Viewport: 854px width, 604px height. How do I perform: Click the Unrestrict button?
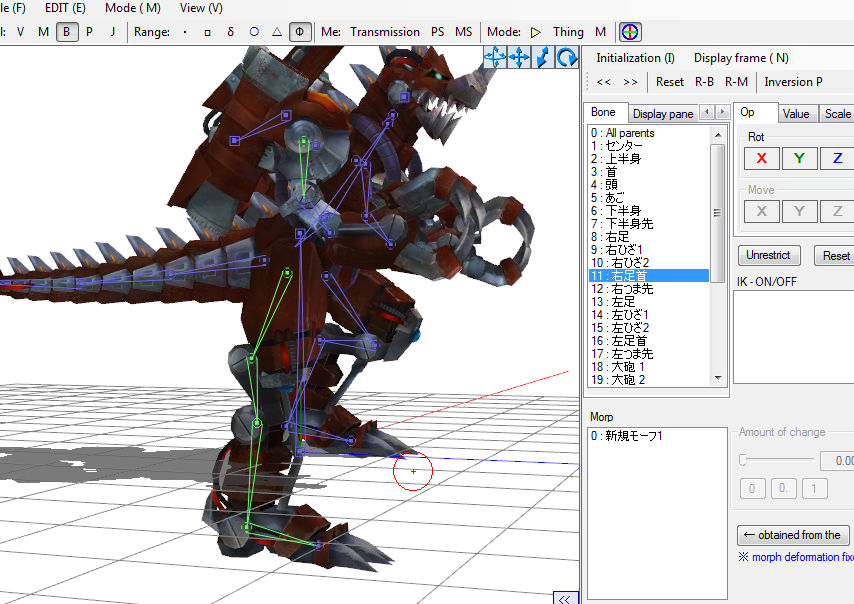click(x=768, y=256)
